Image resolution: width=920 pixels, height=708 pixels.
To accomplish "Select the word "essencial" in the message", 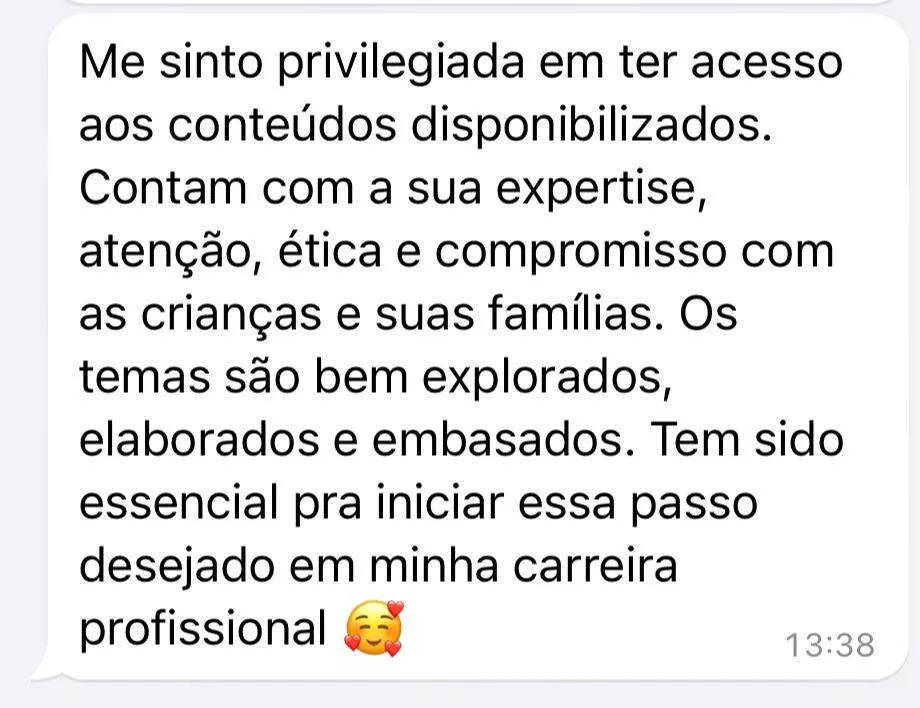I will point(179,503).
